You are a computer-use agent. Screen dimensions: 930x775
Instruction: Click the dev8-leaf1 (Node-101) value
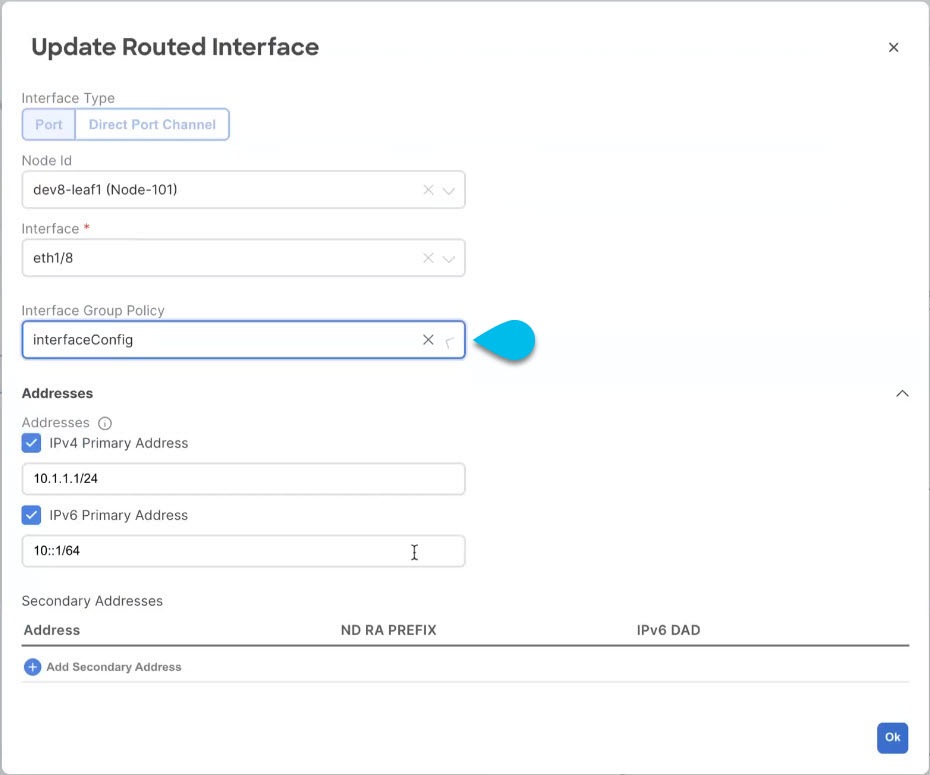coord(105,190)
